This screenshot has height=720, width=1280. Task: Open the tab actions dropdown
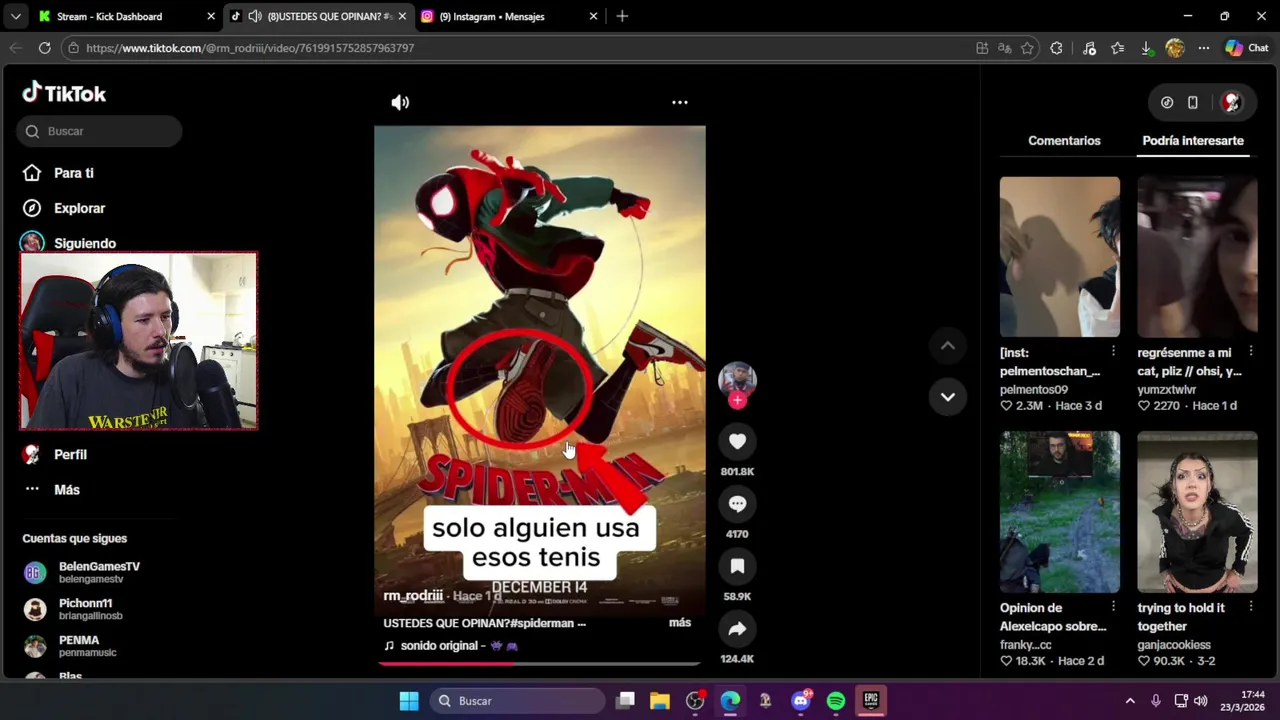click(15, 16)
